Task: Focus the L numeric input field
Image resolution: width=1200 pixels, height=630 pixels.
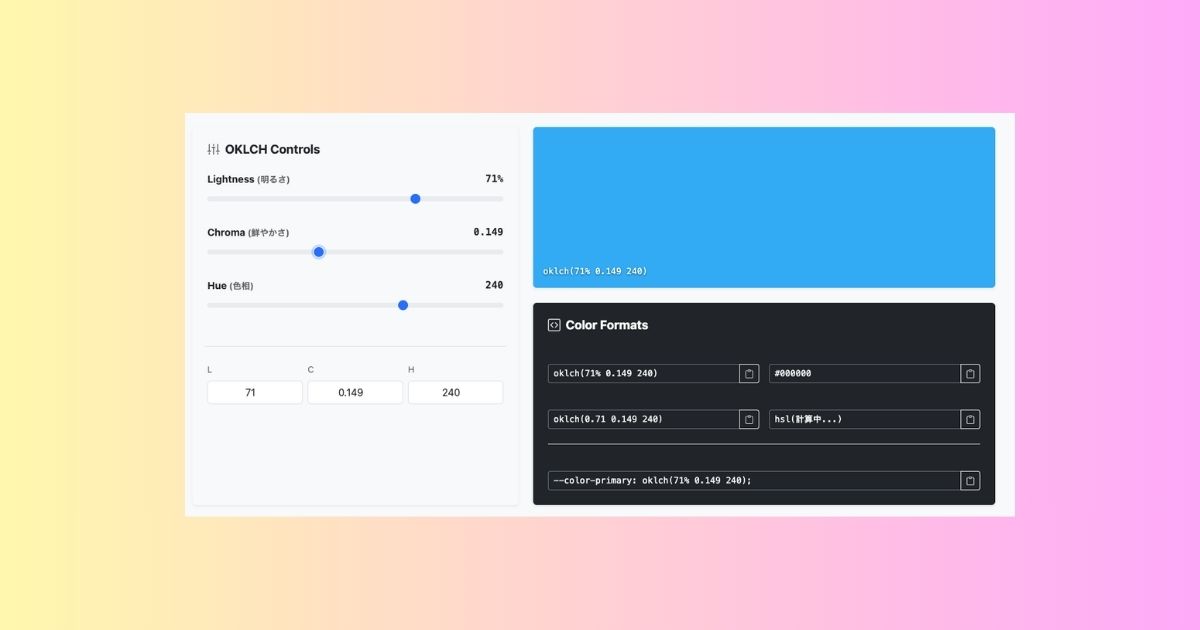Action: pos(254,393)
